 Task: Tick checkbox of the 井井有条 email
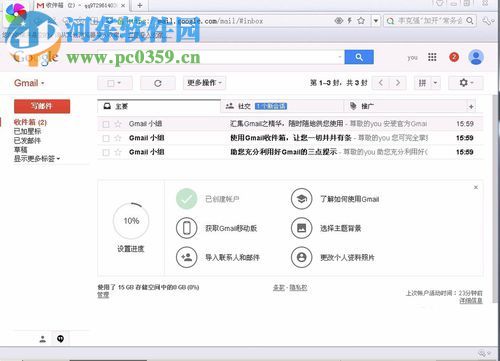[x=106, y=138]
